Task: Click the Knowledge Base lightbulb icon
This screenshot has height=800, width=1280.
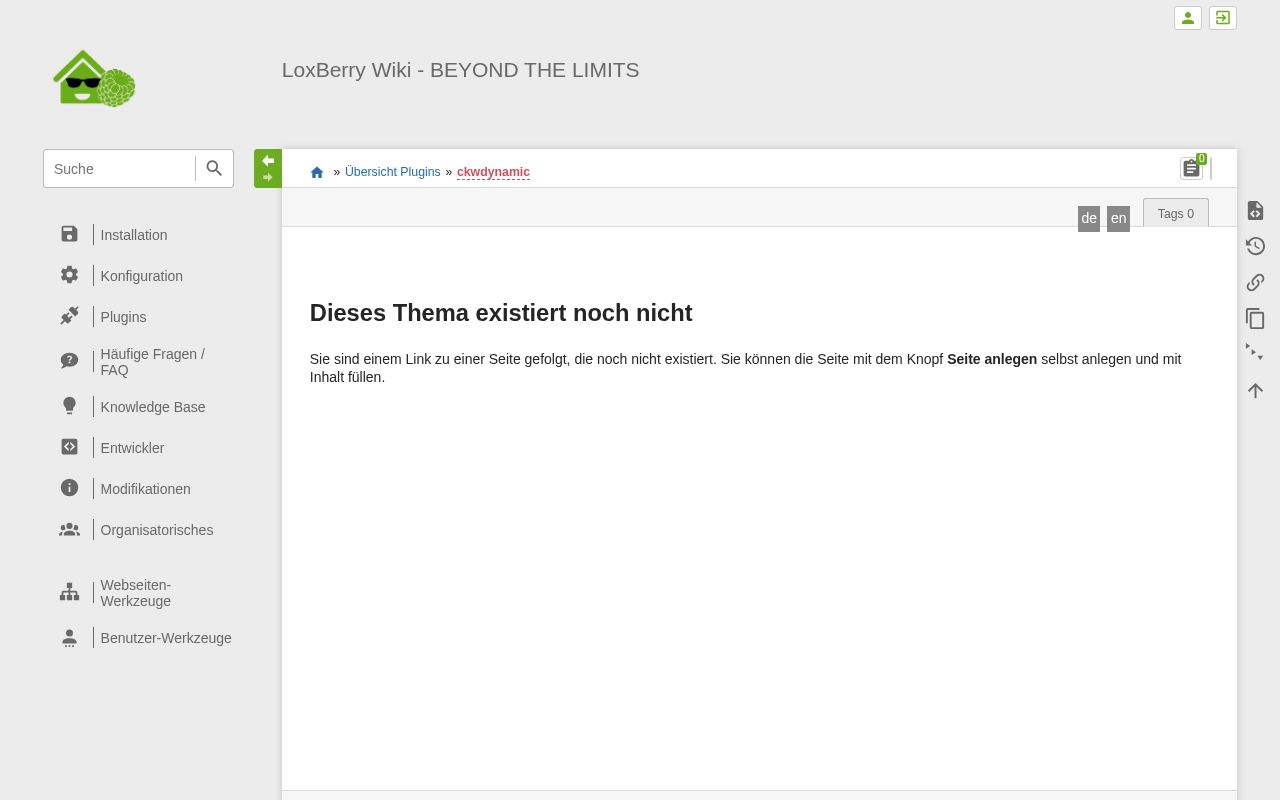Action: [69, 406]
